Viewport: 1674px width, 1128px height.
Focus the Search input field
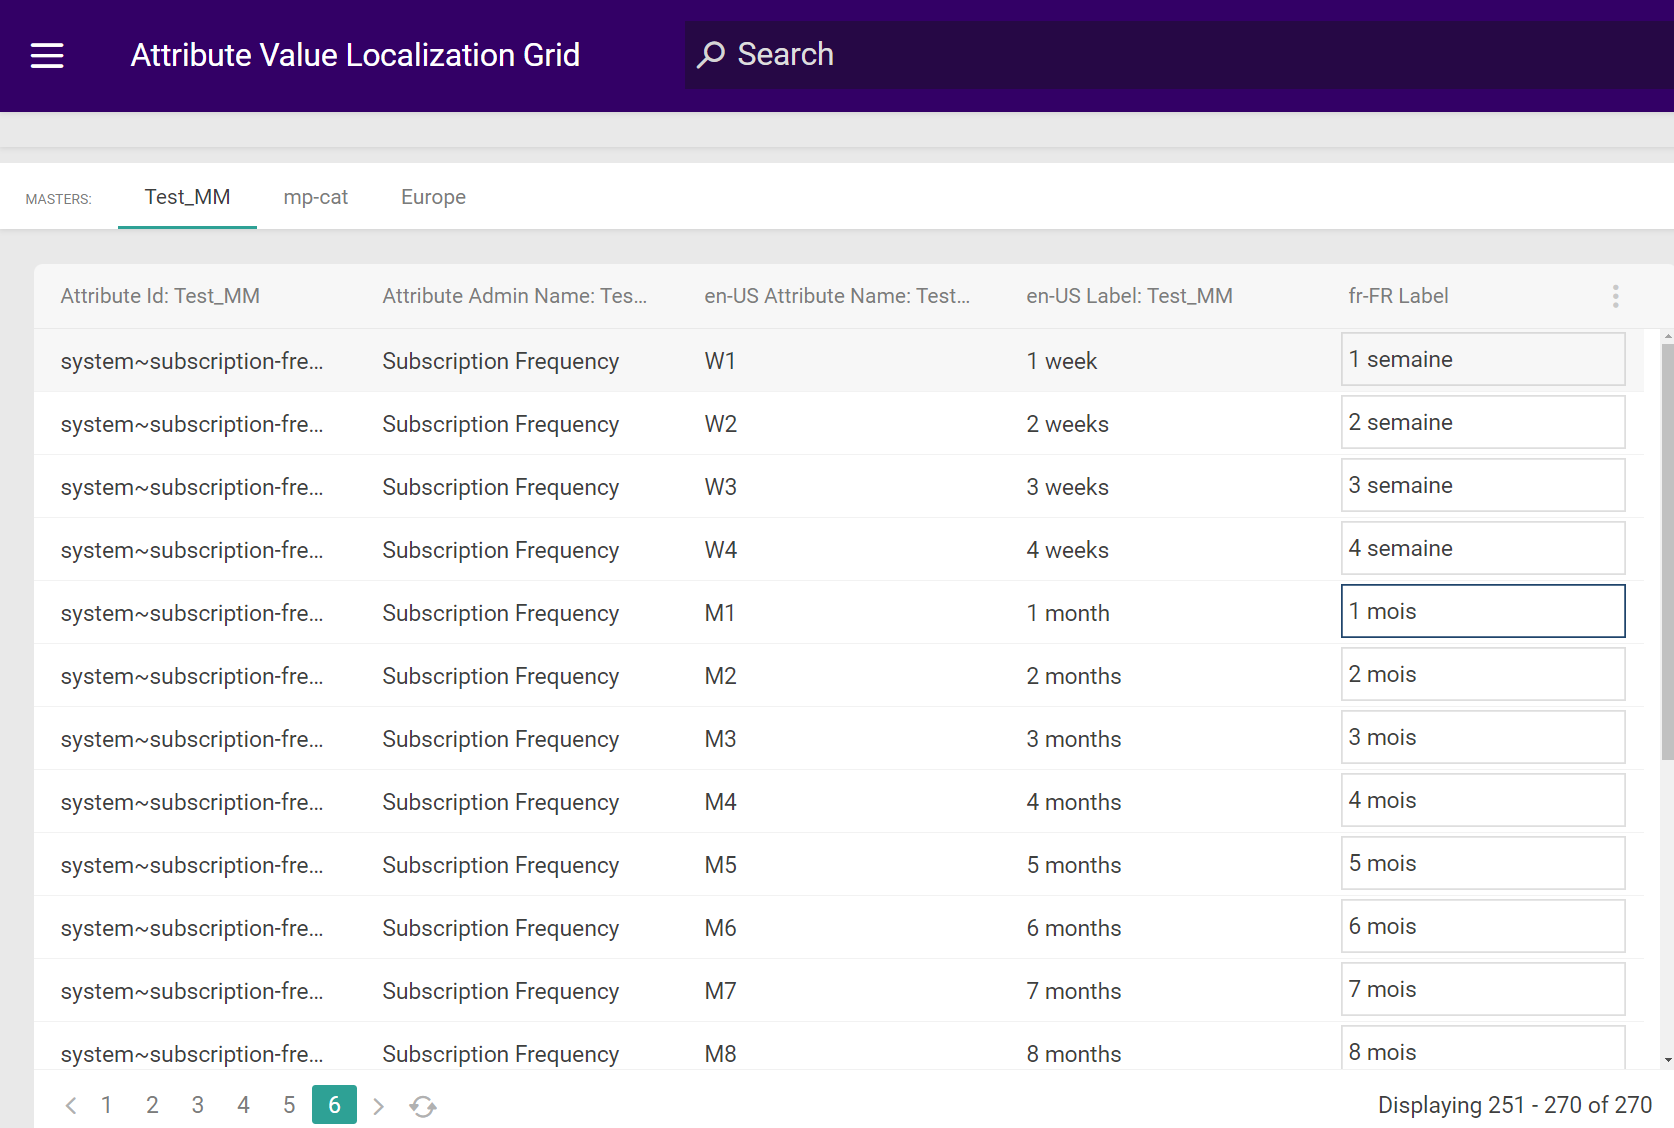tap(1180, 55)
